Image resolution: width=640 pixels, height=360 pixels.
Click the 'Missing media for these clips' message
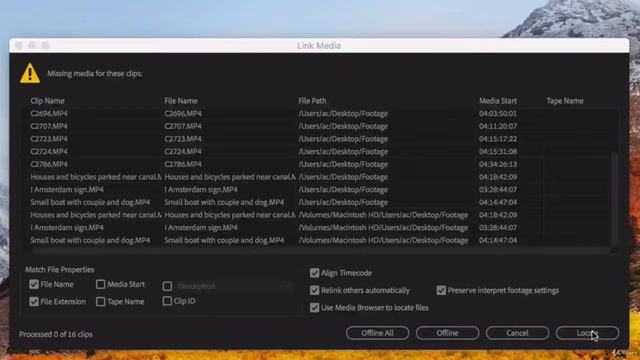coord(95,73)
